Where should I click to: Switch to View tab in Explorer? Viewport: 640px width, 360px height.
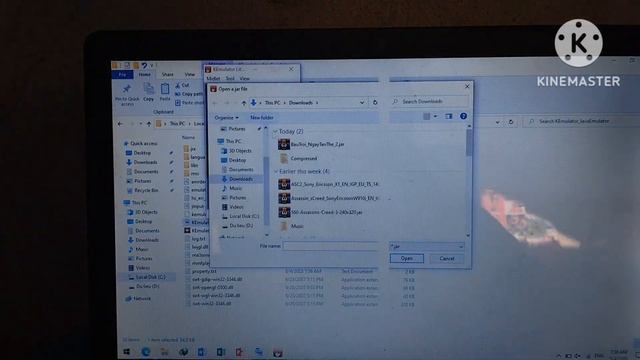[x=190, y=75]
